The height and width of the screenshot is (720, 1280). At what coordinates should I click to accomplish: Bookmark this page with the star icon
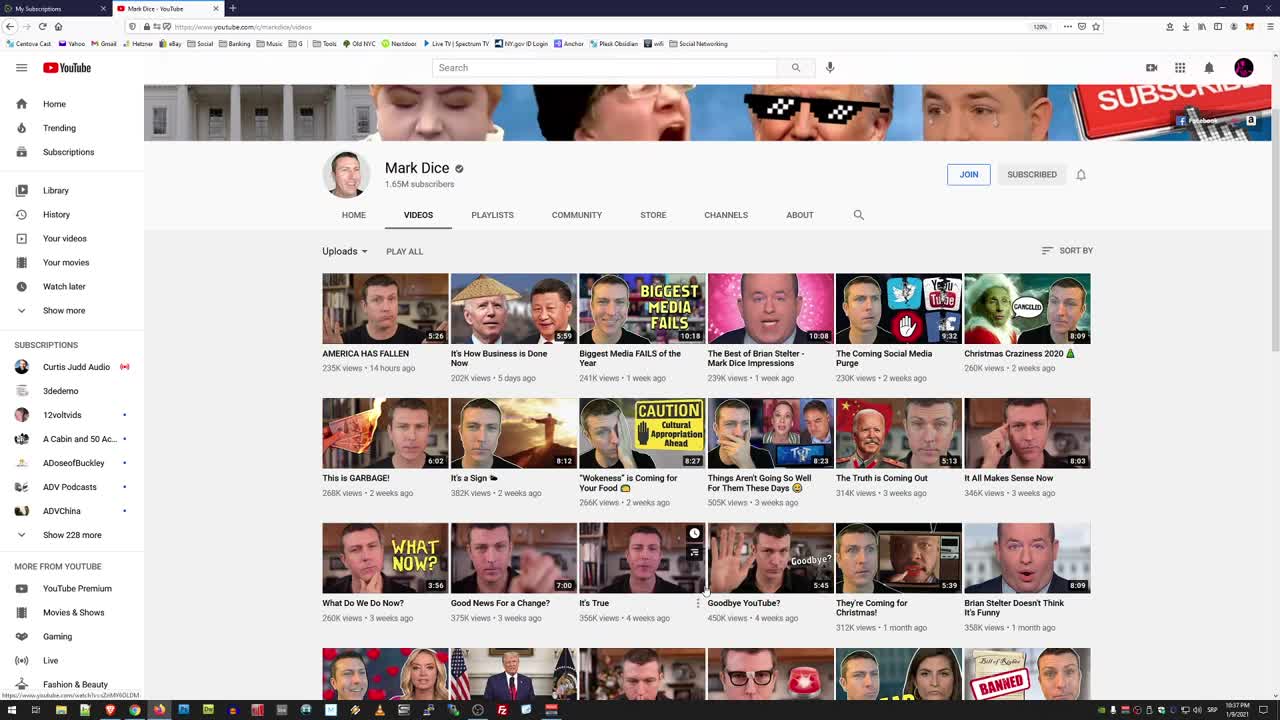coord(1096,26)
